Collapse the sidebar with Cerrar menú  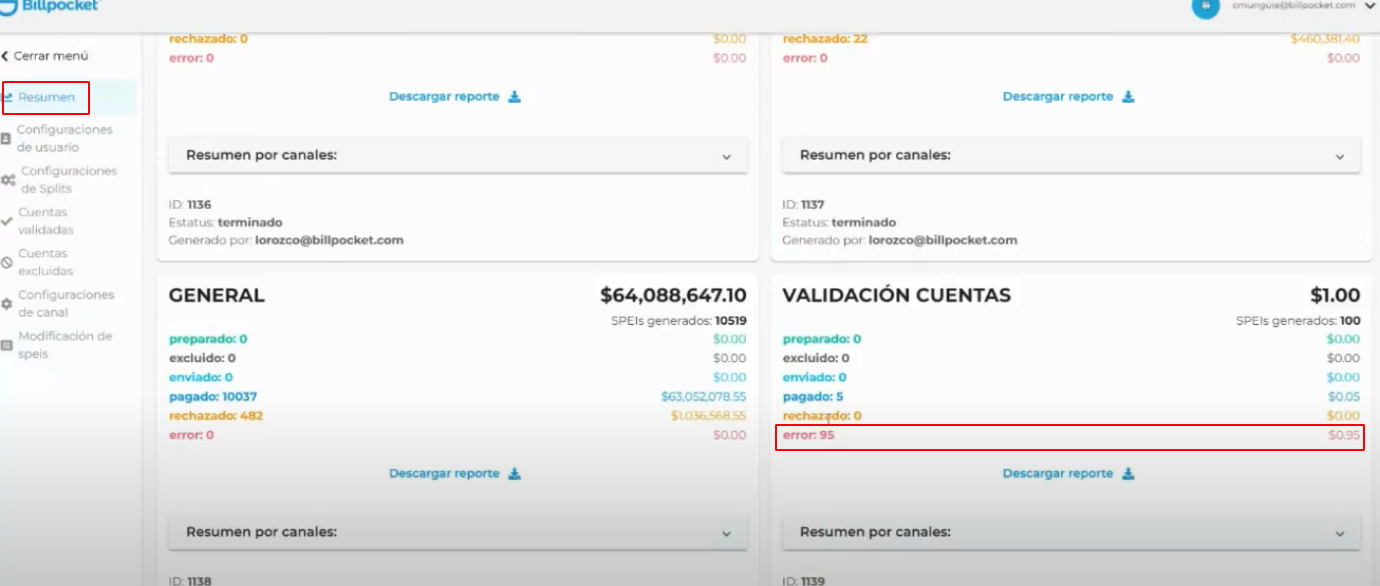(x=45, y=56)
